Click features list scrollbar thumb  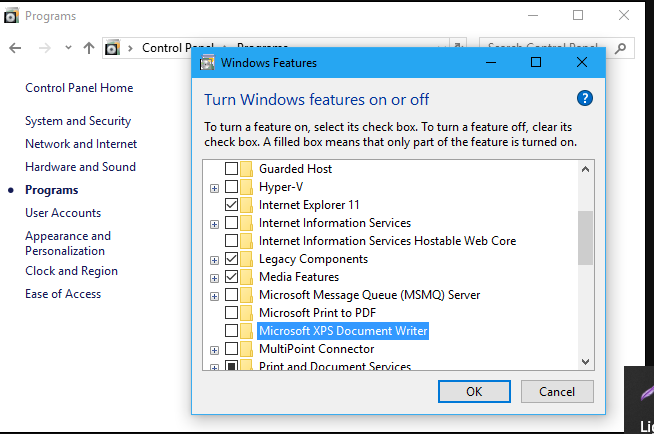pos(585,238)
